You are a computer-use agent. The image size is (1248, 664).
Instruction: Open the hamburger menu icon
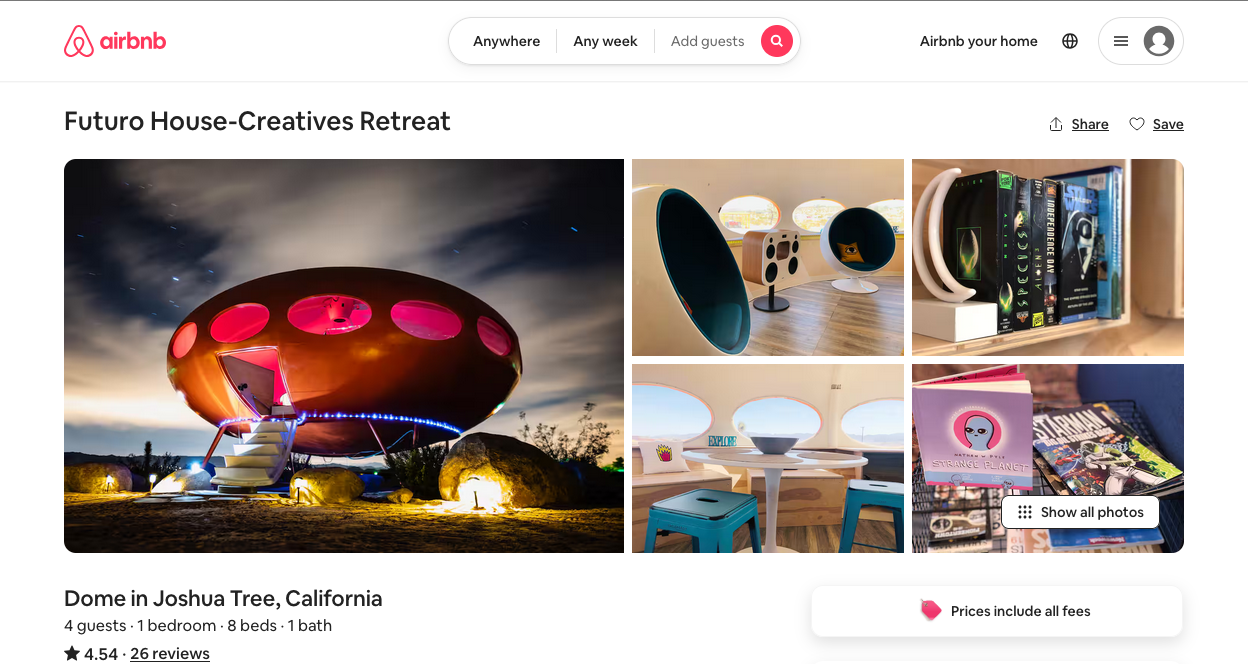click(x=1121, y=41)
